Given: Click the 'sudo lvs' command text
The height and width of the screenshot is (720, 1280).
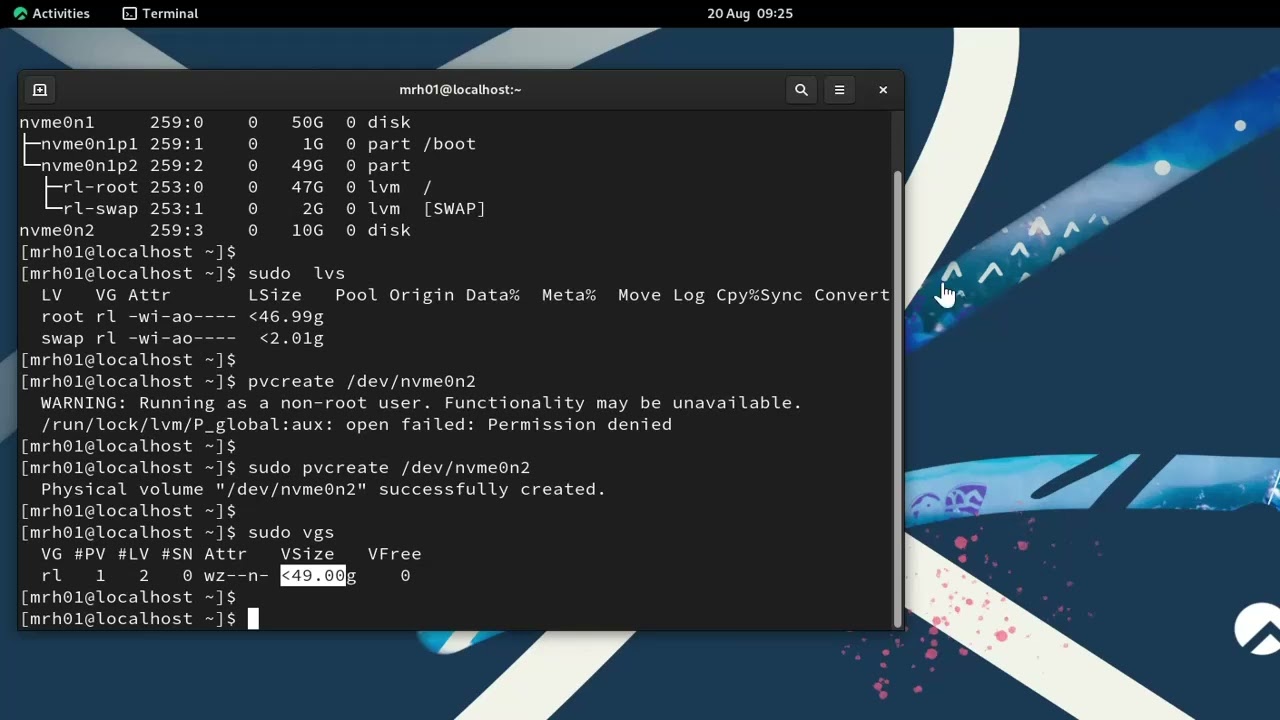Looking at the screenshot, I should (296, 274).
